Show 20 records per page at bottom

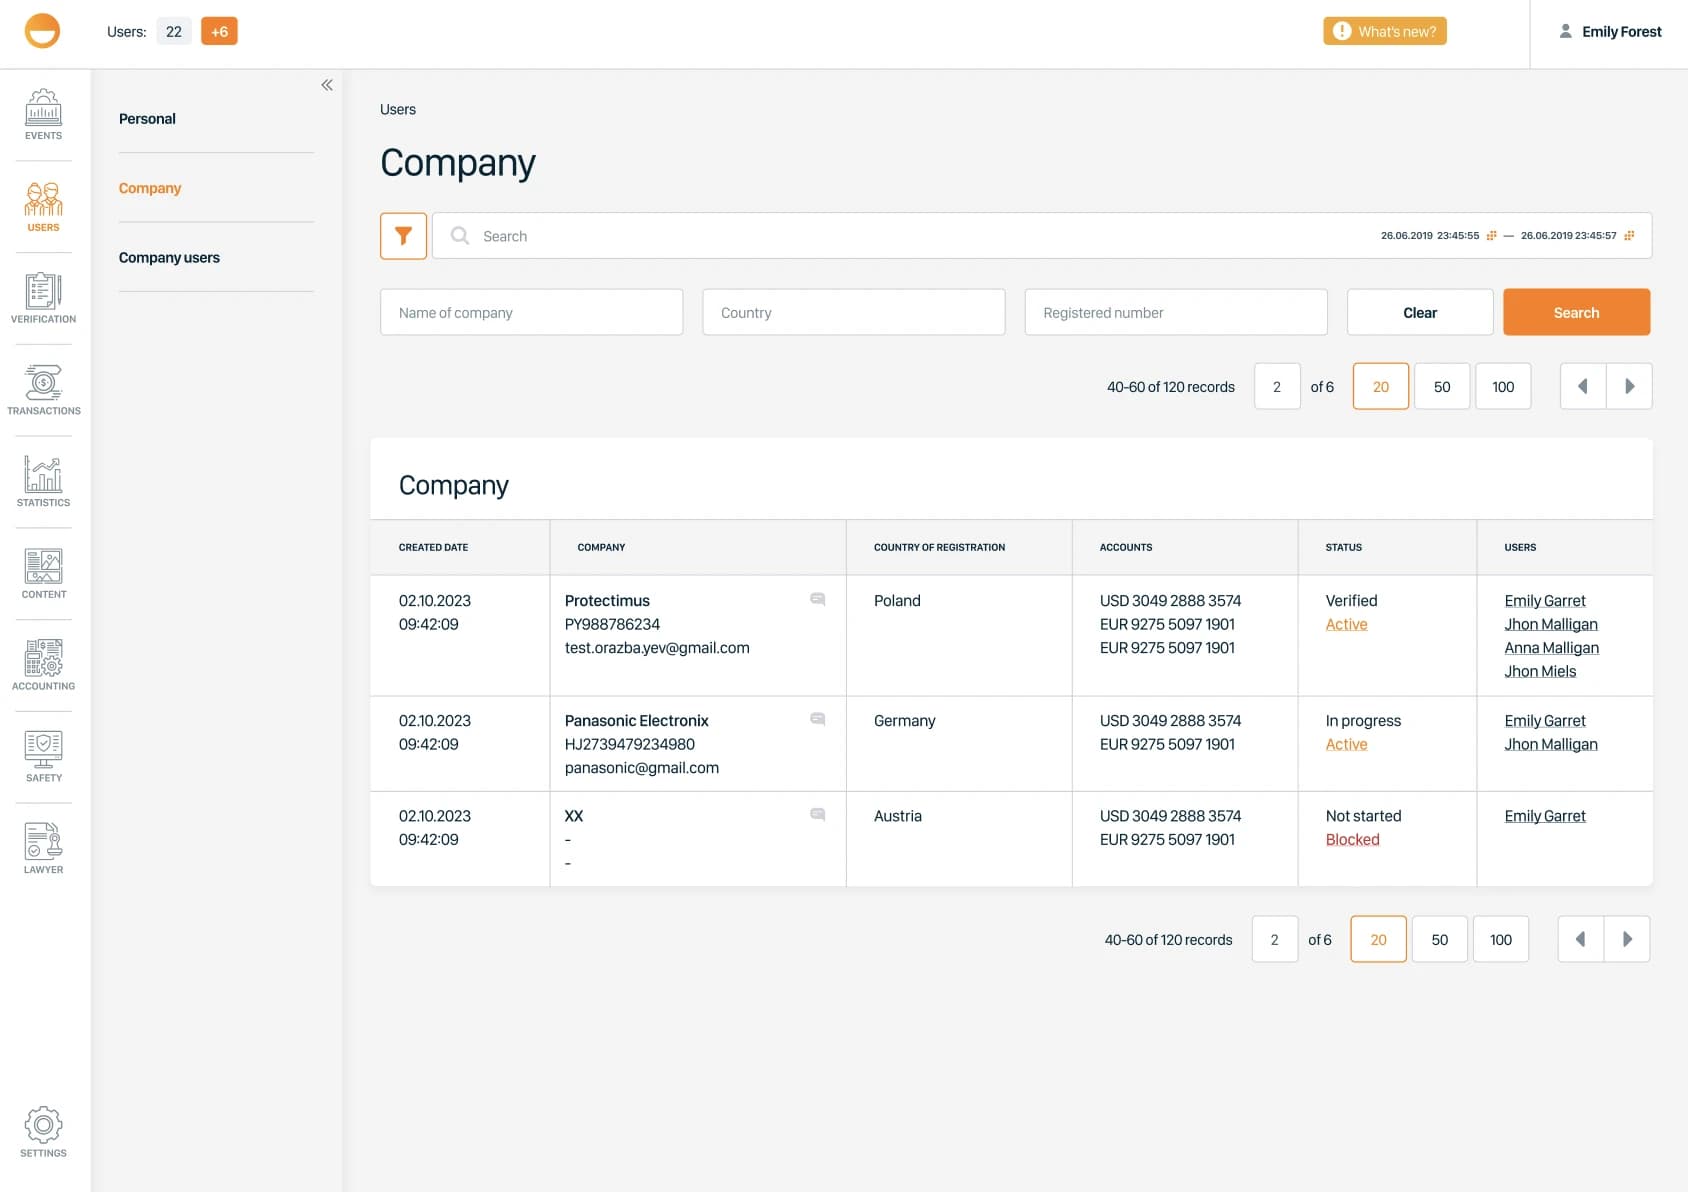point(1378,939)
